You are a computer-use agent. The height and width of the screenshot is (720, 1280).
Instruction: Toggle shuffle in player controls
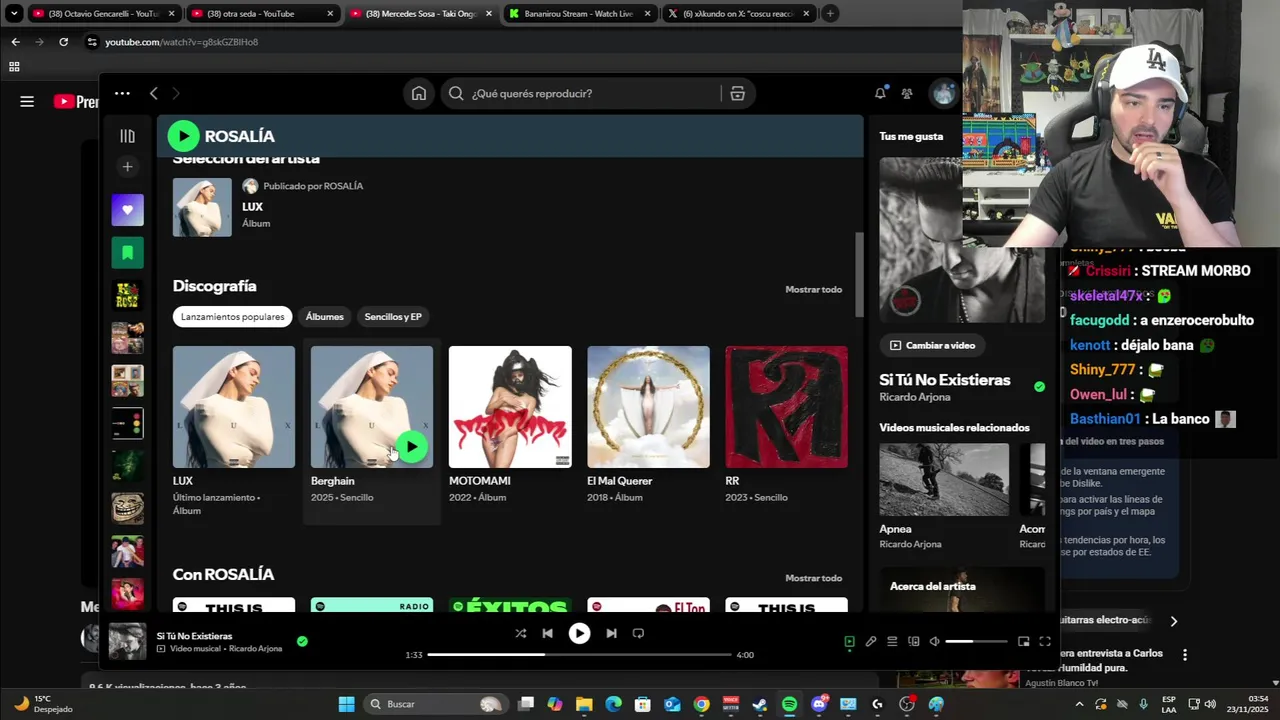click(x=520, y=633)
